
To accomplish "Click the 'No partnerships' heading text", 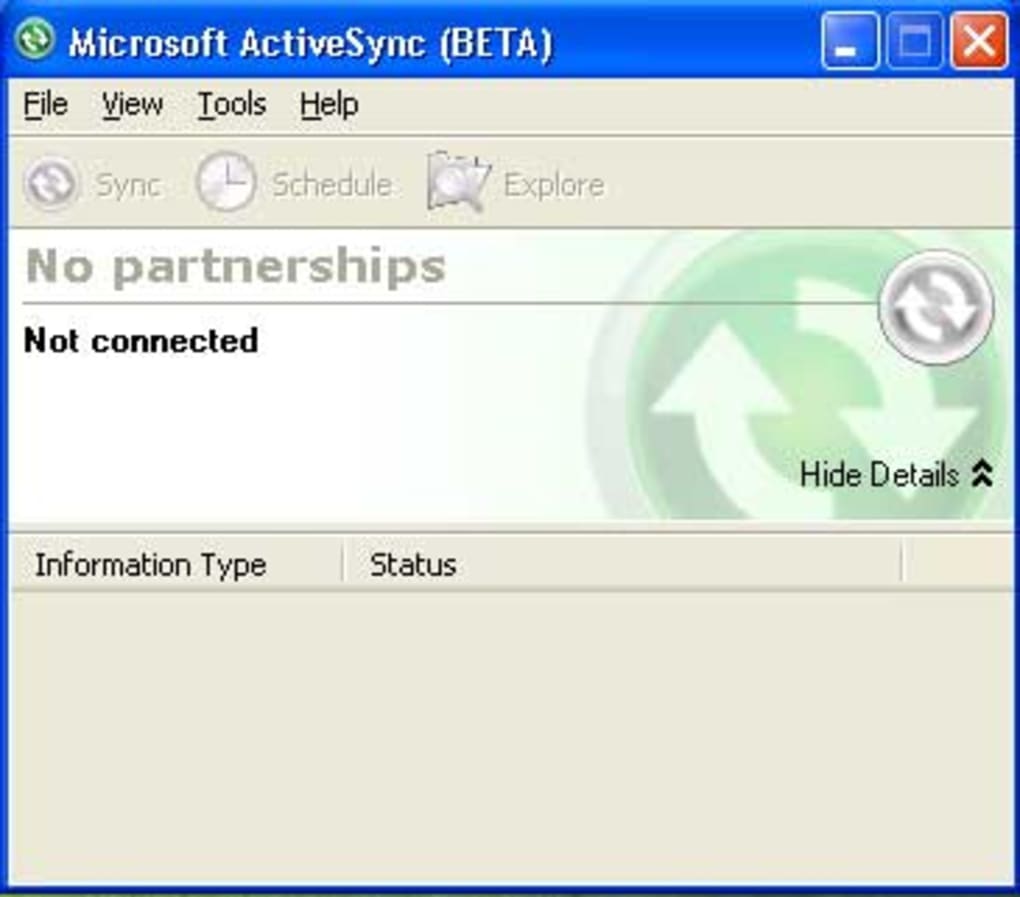I will [235, 267].
